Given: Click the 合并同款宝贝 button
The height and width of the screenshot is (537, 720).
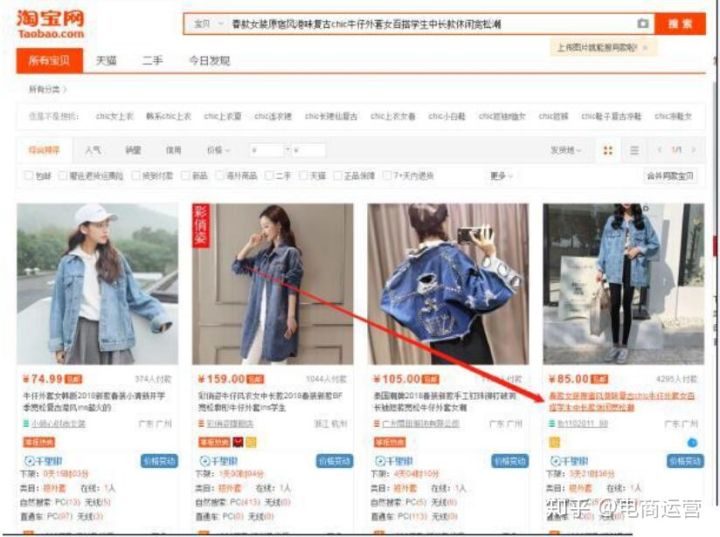Looking at the screenshot, I should click(670, 175).
